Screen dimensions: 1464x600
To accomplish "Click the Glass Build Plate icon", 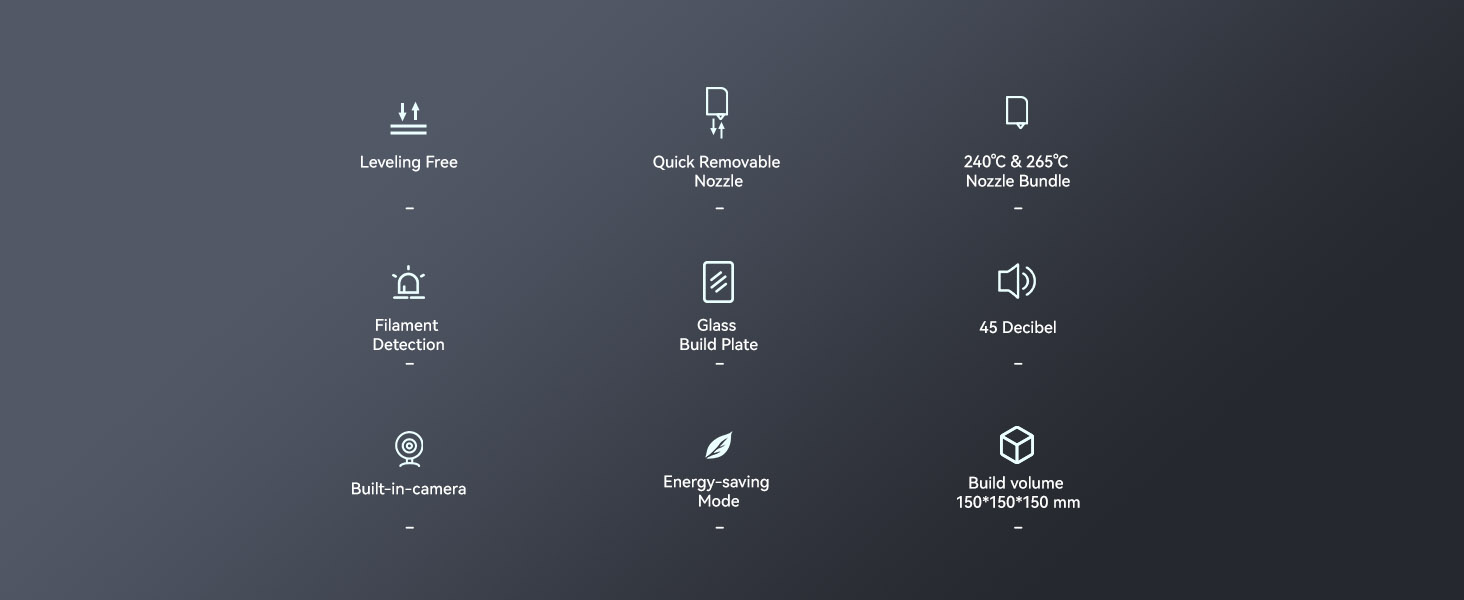I will (x=718, y=282).
